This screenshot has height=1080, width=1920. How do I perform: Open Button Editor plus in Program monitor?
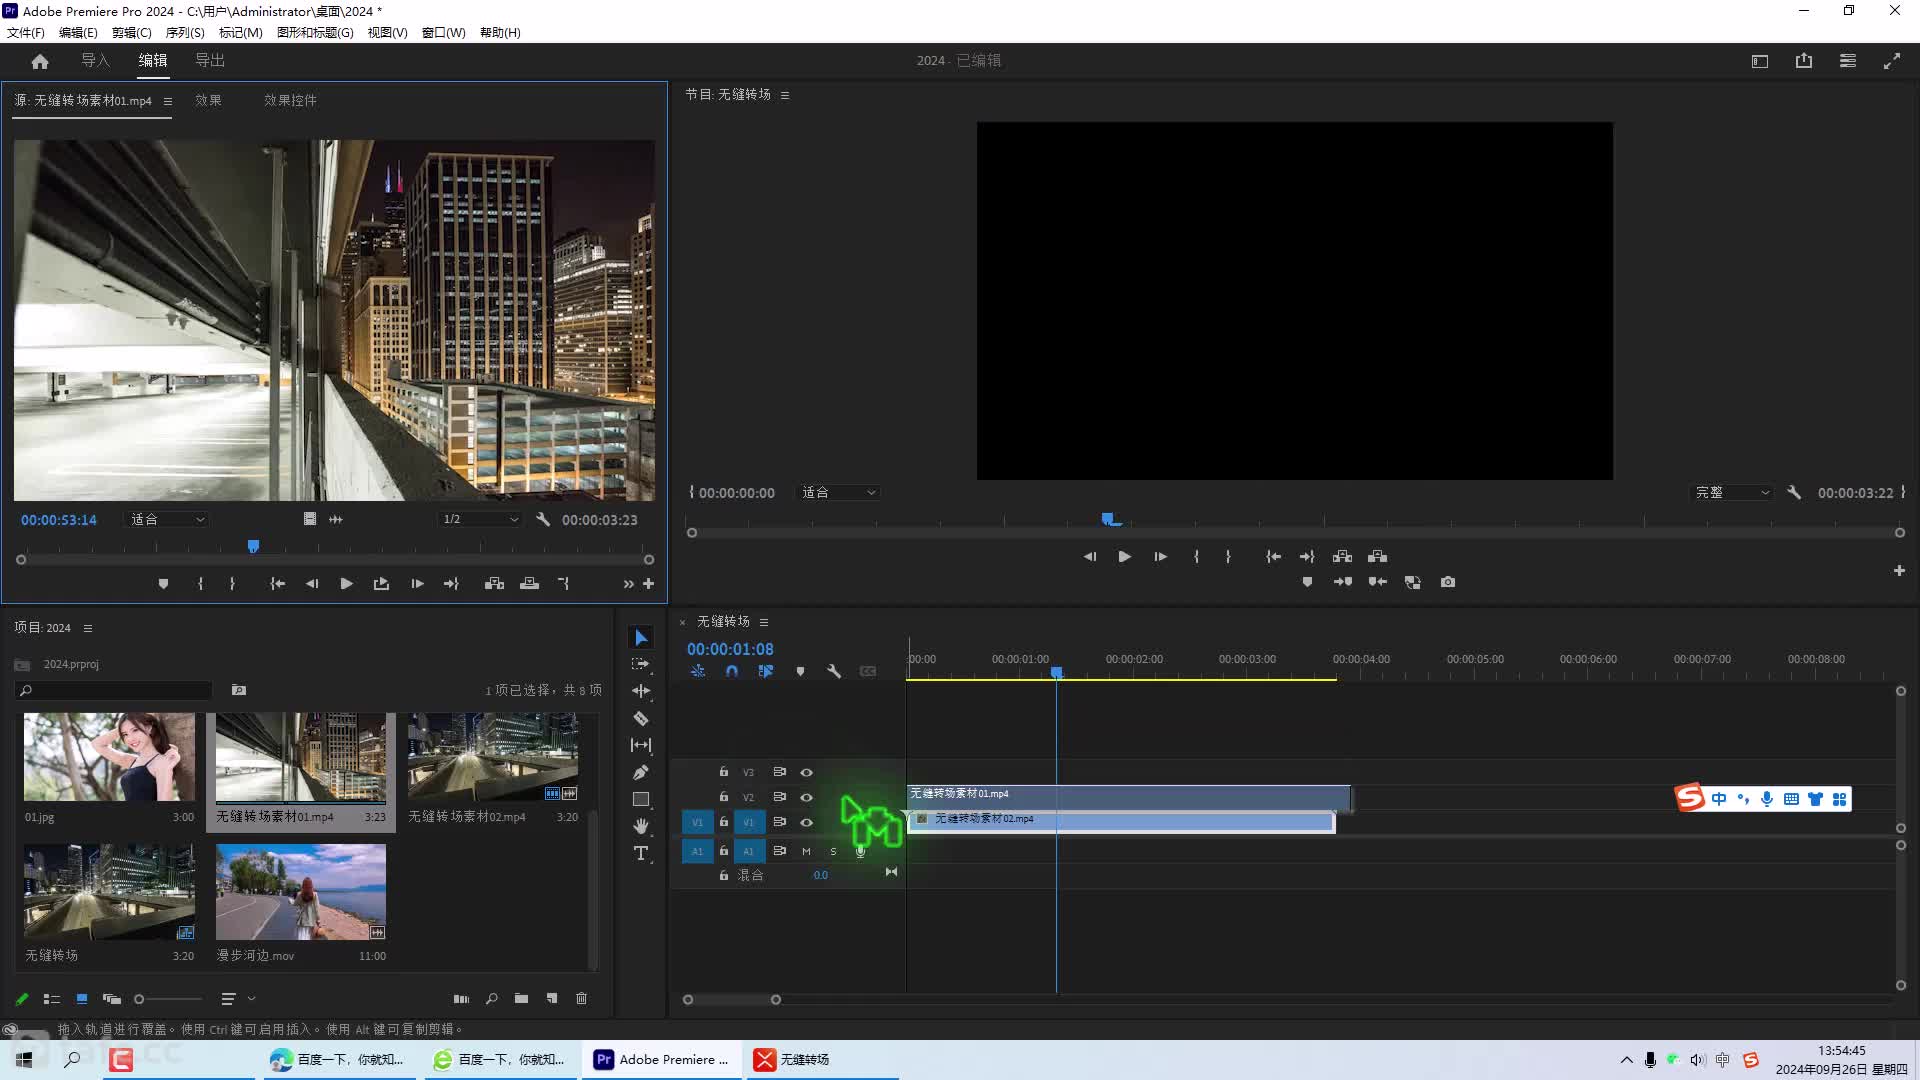coord(1899,571)
